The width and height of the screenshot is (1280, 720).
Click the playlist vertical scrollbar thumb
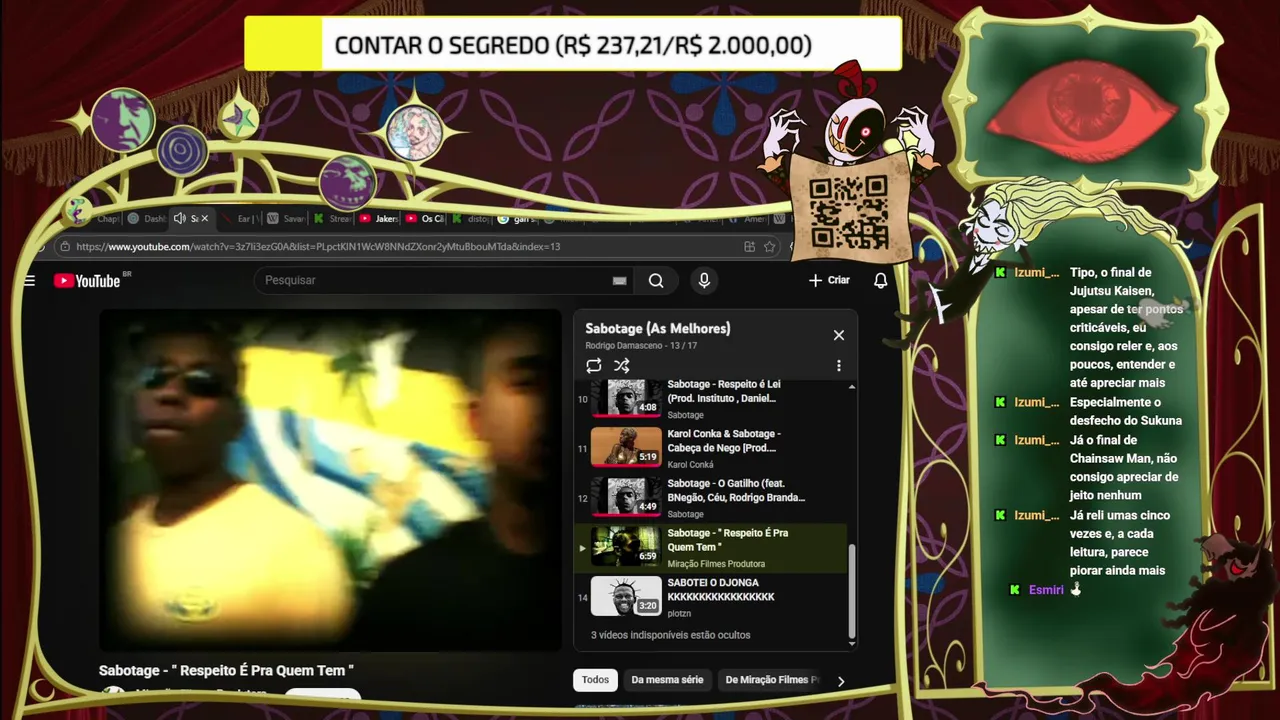[851, 590]
